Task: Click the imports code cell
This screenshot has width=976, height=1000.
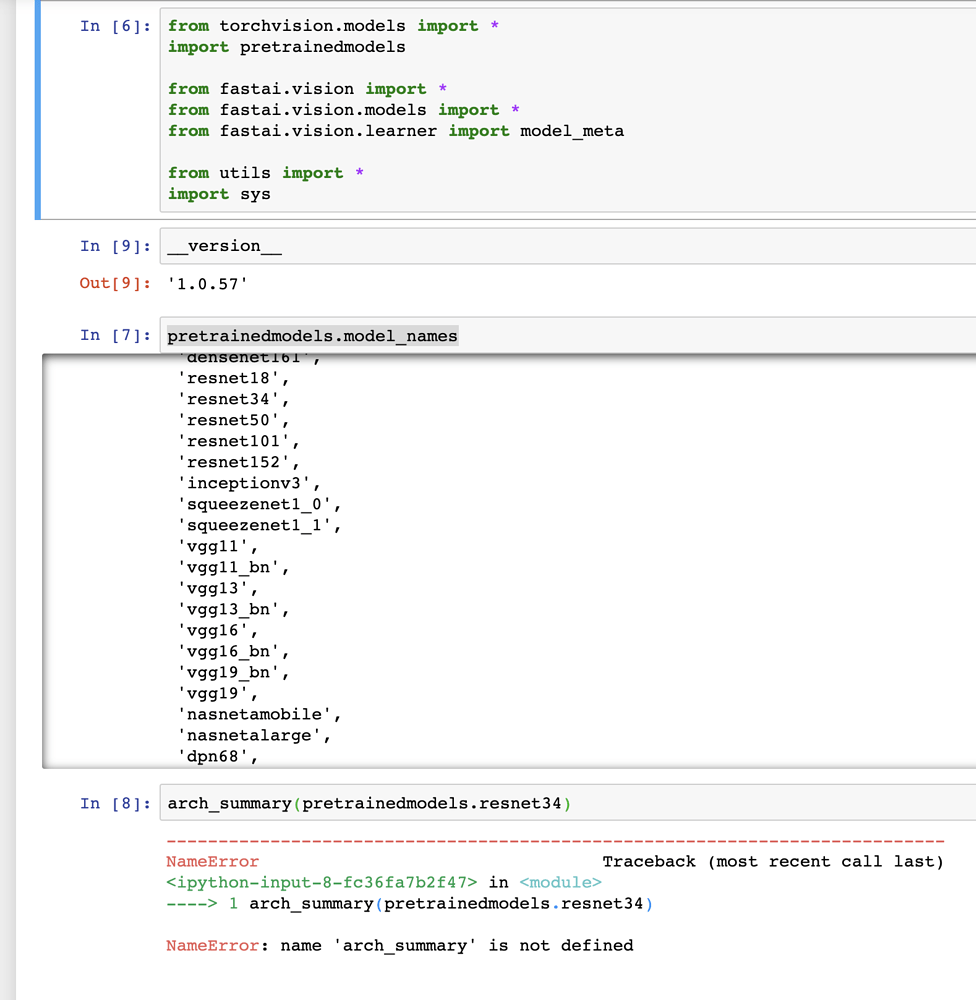Action: (400, 110)
